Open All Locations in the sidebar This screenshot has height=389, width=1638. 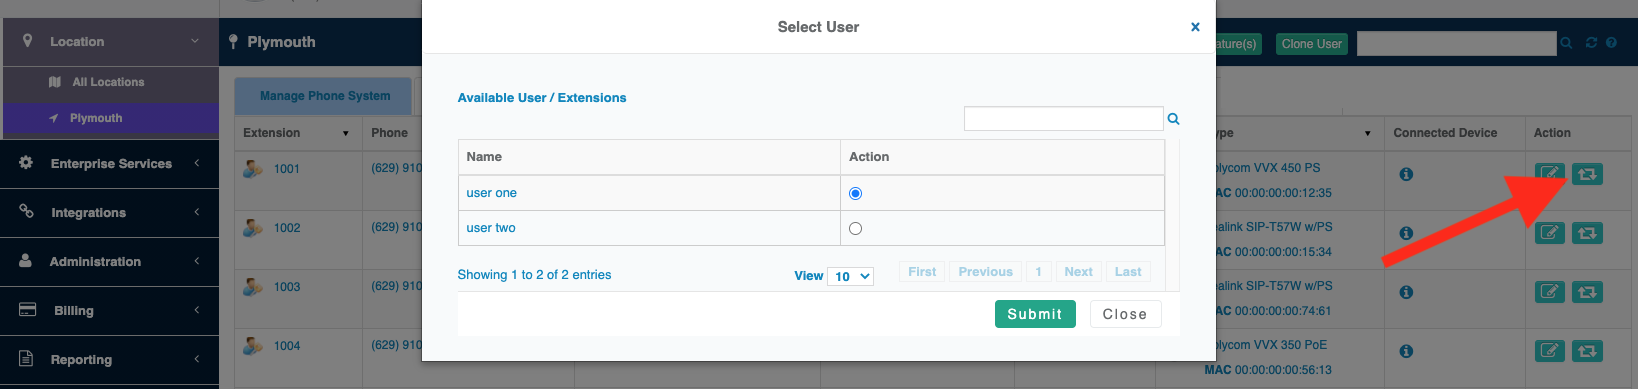click(x=108, y=82)
